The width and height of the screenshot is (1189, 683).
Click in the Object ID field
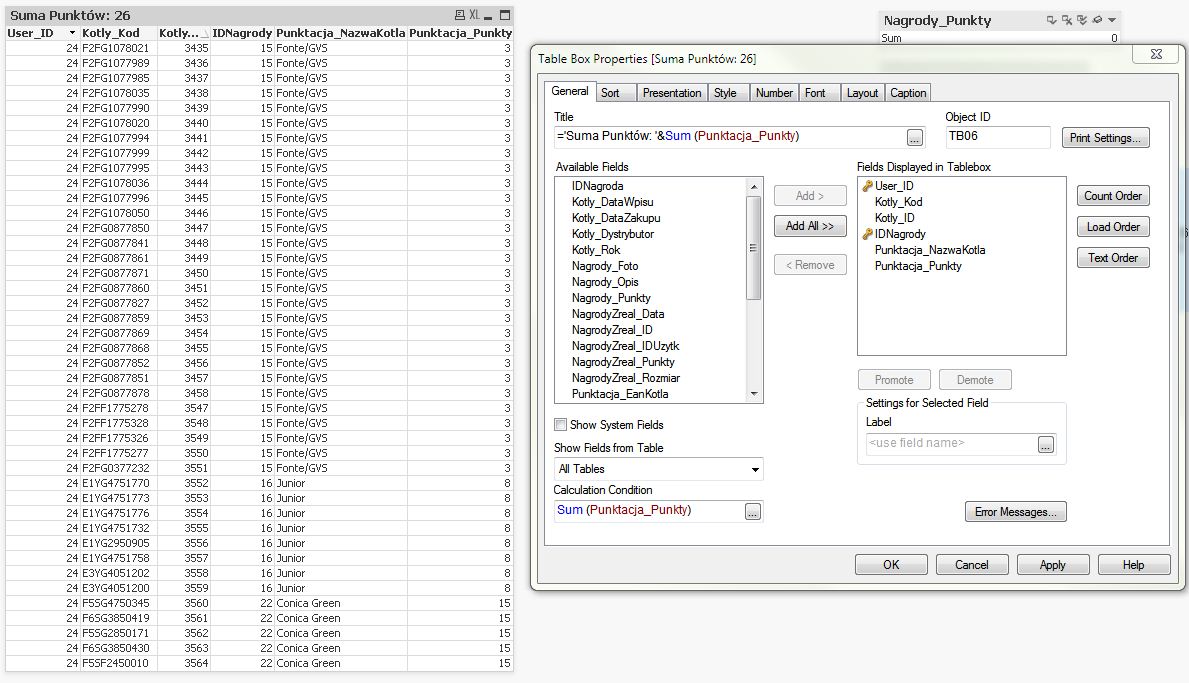coord(997,137)
